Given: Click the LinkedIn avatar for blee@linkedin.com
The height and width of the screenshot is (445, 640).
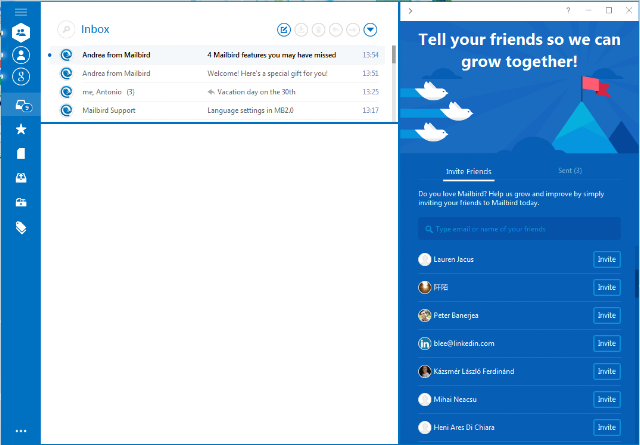Looking at the screenshot, I should (x=424, y=343).
